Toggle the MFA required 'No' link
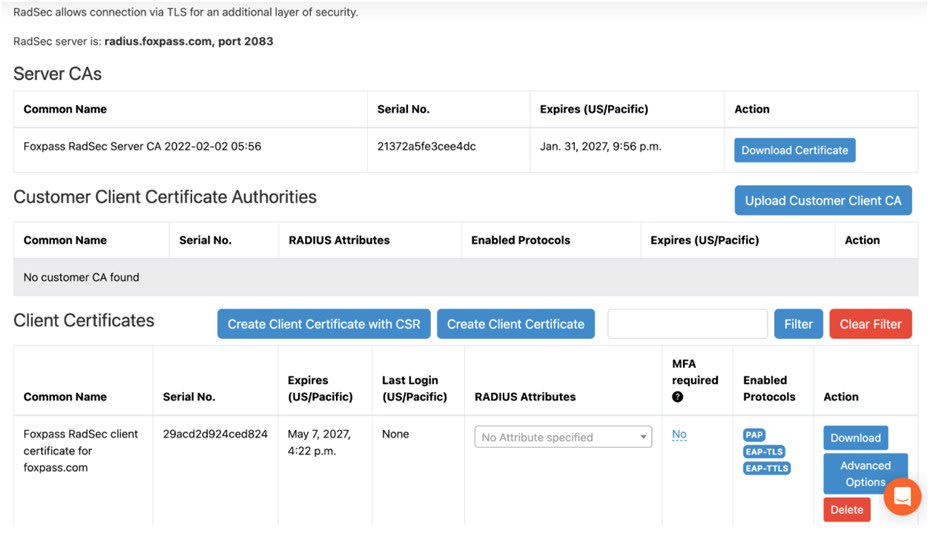 679,434
